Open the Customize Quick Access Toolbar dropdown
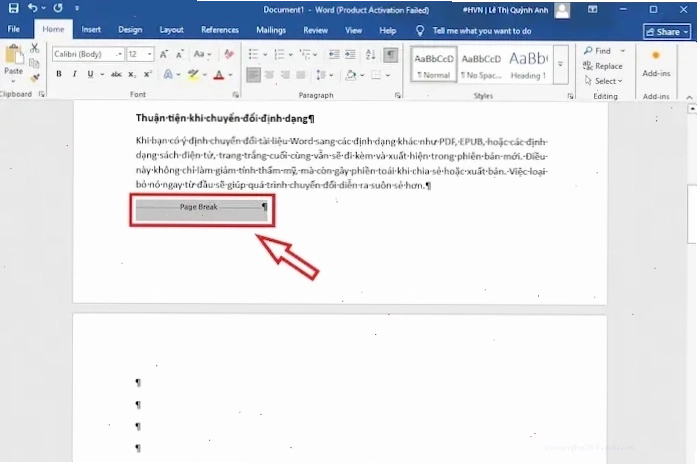Viewport: 697px width, 464px height. pos(77,8)
